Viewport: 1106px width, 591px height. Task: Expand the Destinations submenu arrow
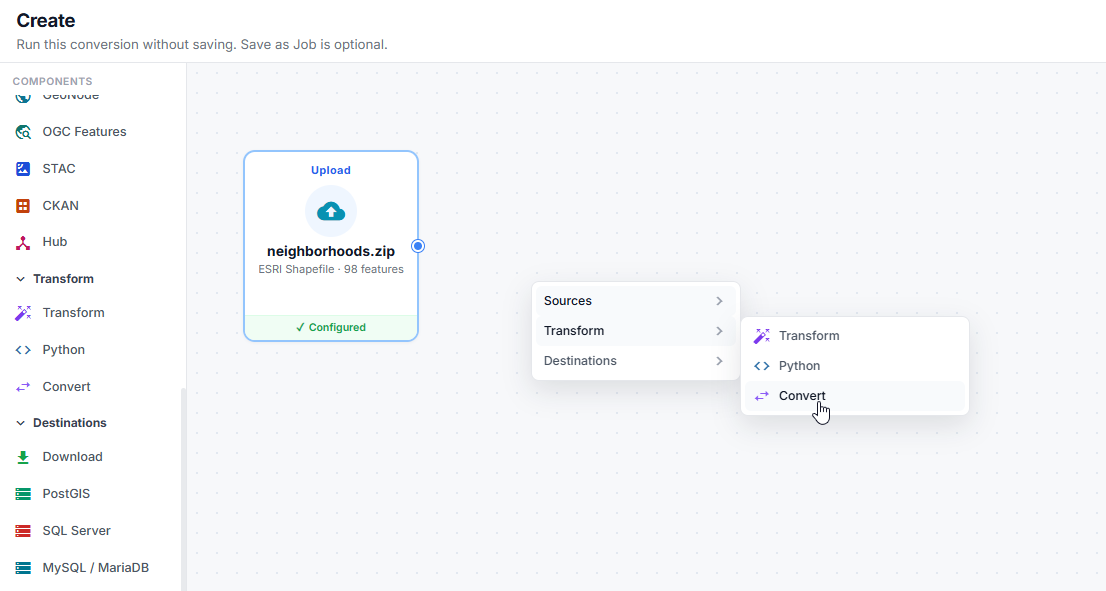point(719,361)
